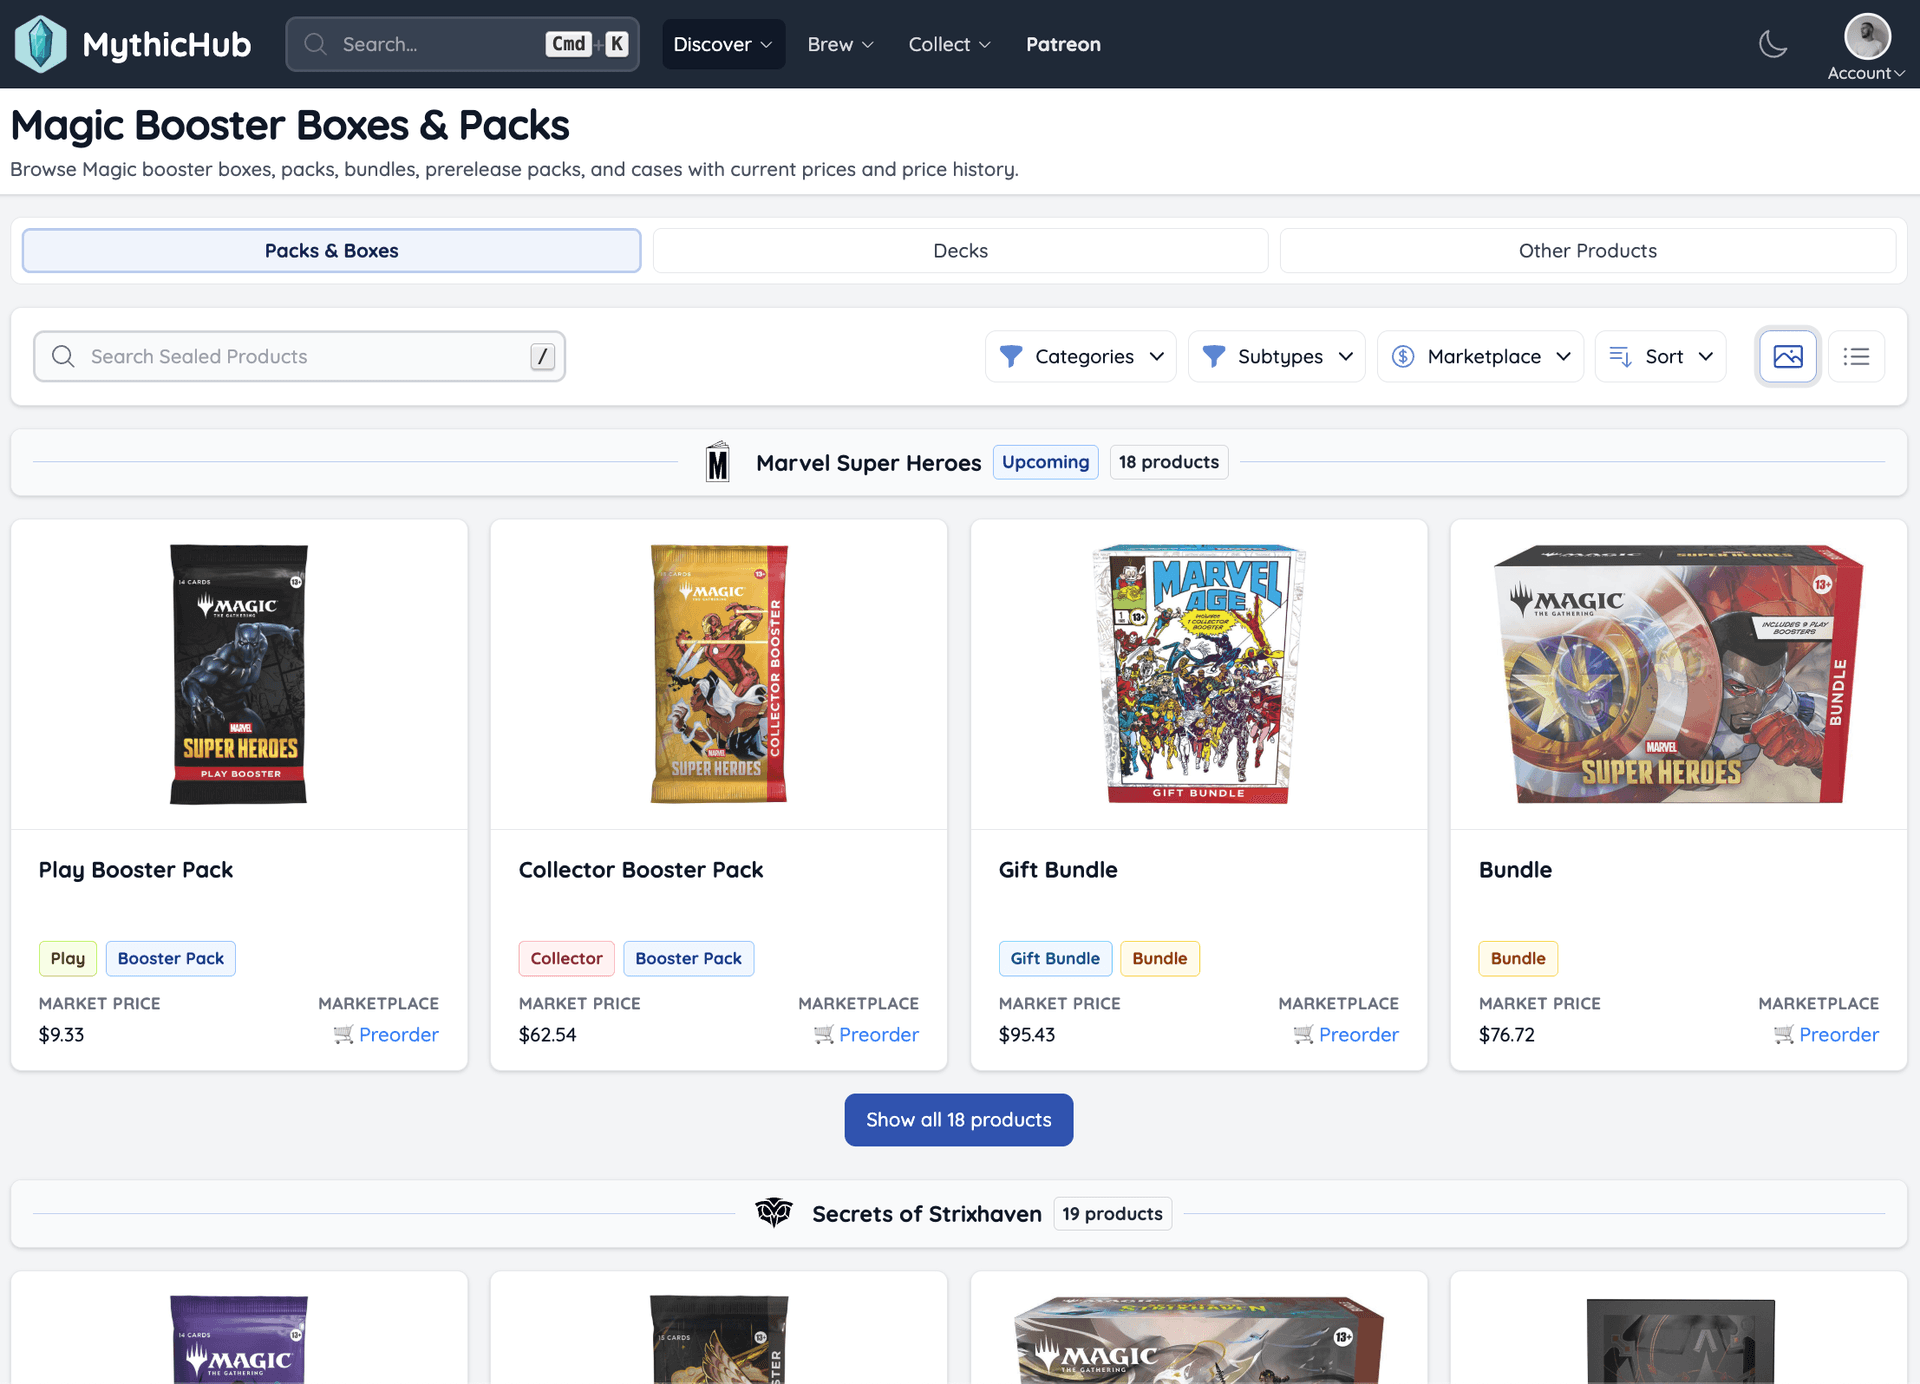Expand the Subtypes dropdown chevron
The height and width of the screenshot is (1384, 1920).
coord(1346,356)
